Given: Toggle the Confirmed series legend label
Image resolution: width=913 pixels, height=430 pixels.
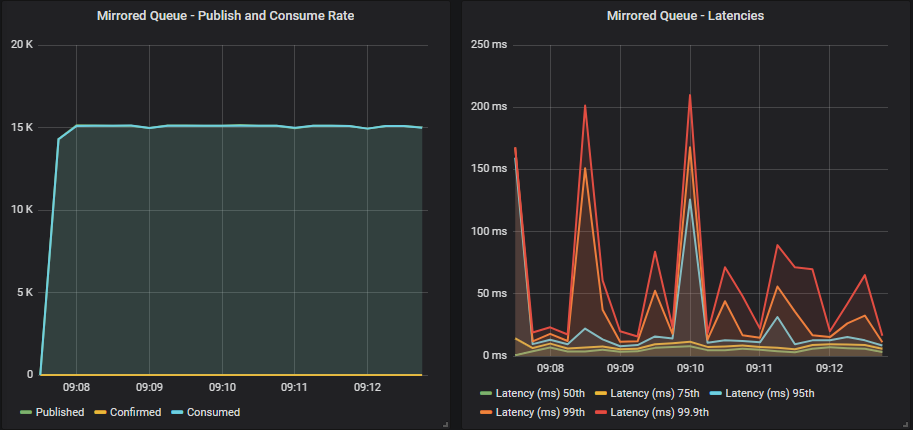Looking at the screenshot, I should [x=134, y=412].
